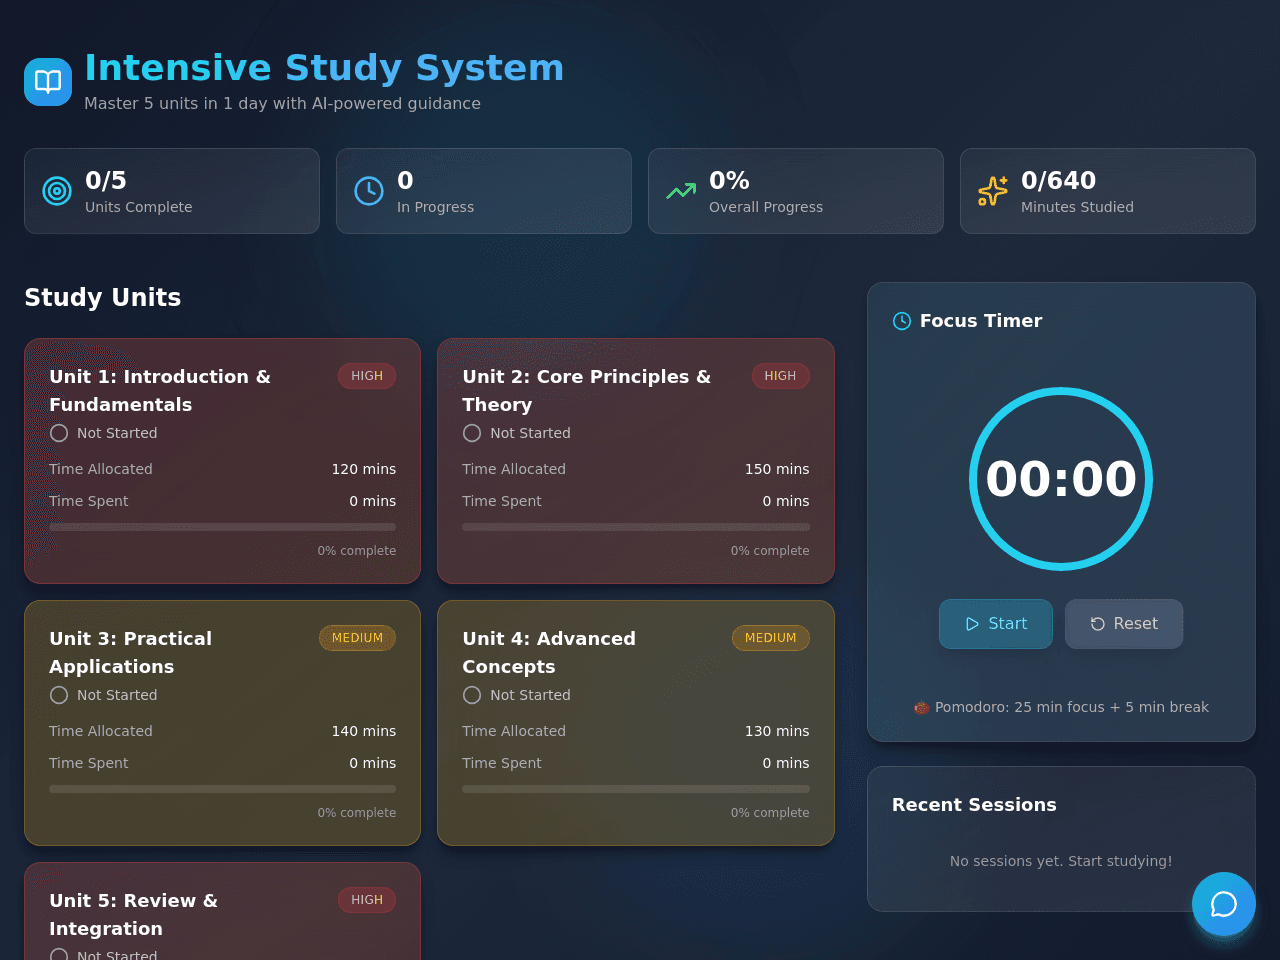
Task: Open Unit 1: Introduction & Fundamentals title
Action: 160,391
